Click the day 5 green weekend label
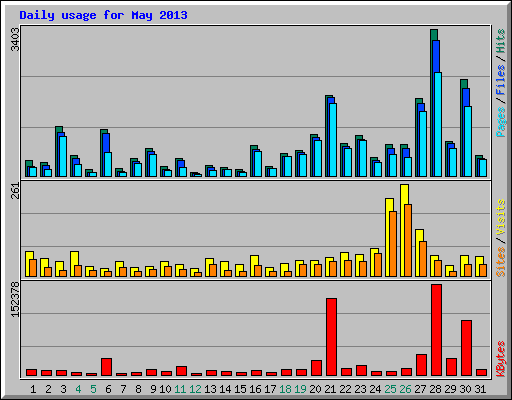 coord(93,389)
